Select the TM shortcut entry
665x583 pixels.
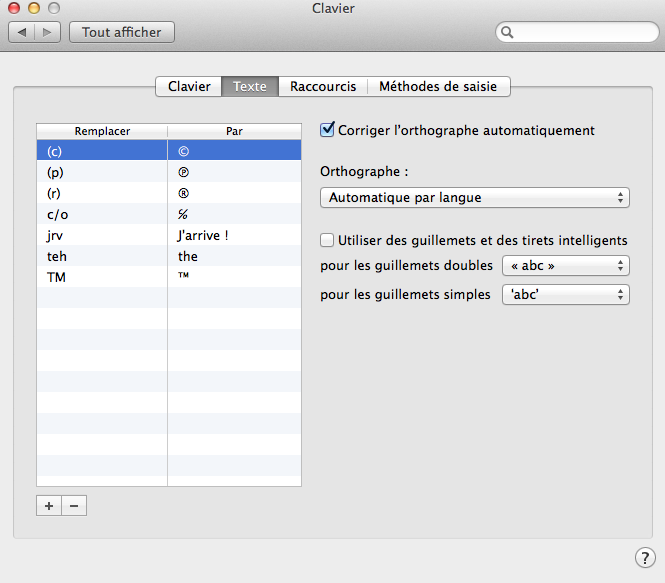tap(102, 277)
